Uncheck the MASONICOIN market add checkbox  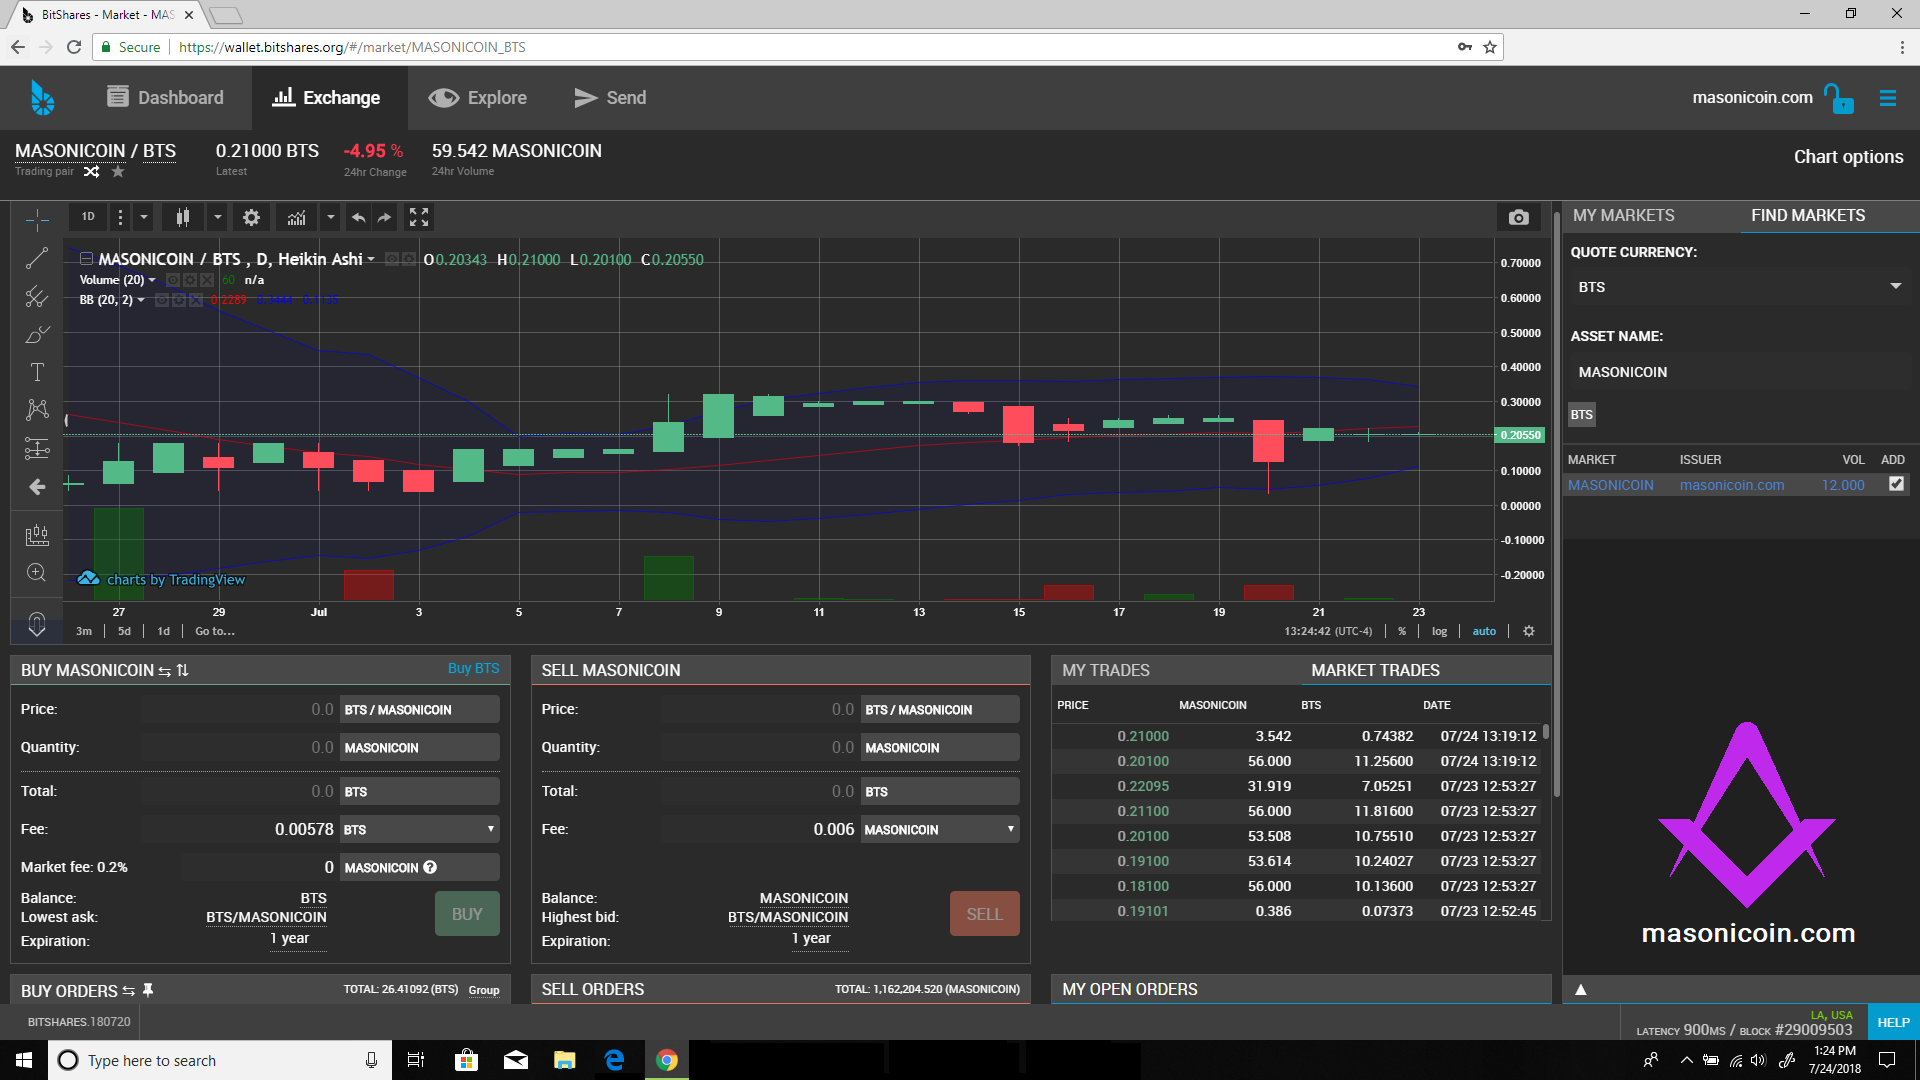tap(1895, 484)
